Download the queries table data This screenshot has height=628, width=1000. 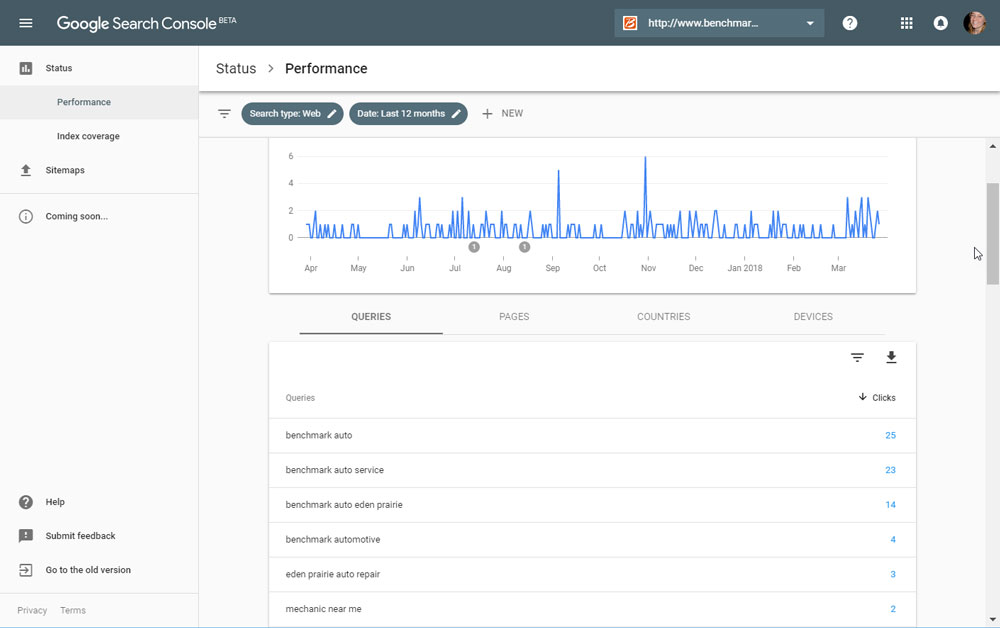click(891, 357)
